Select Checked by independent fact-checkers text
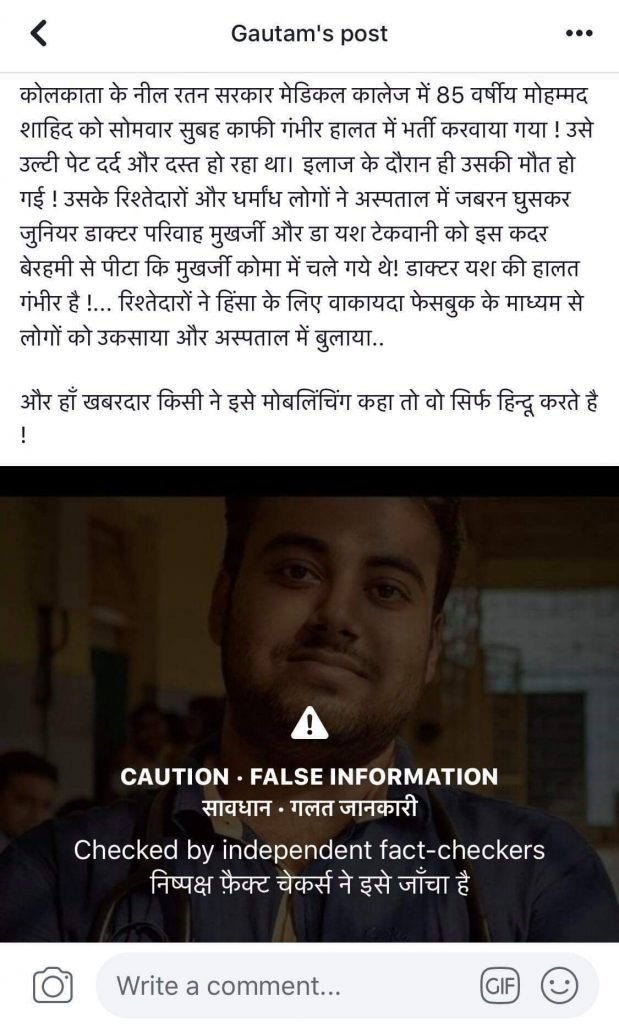The width and height of the screenshot is (619, 1024). point(309,850)
